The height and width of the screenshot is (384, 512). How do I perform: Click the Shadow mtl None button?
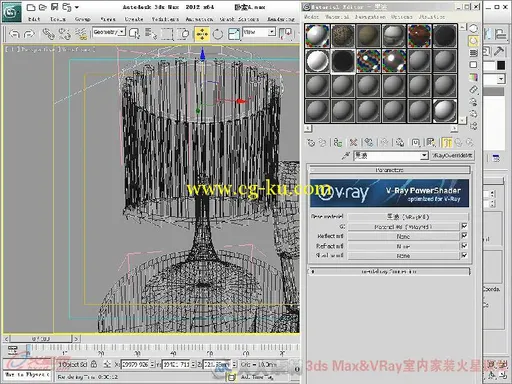[x=403, y=256]
